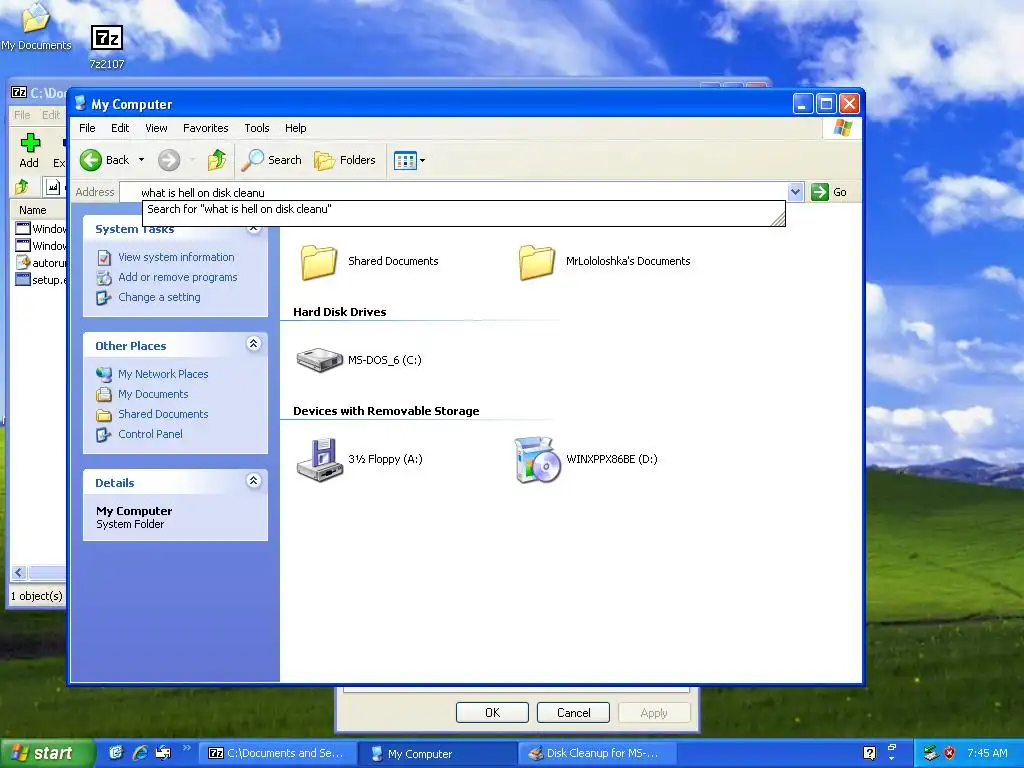Select MrLololoshka's Documents folder icon
Viewport: 1024px width, 768px height.
[x=537, y=262]
